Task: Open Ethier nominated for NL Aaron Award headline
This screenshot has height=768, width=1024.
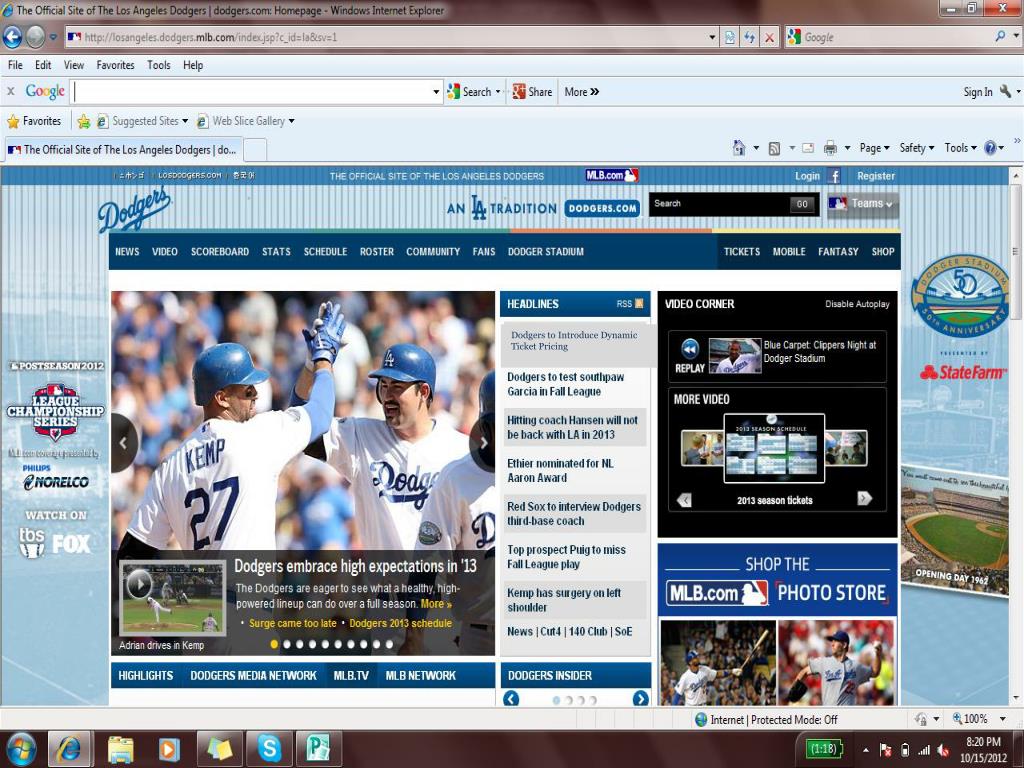Action: (560, 470)
